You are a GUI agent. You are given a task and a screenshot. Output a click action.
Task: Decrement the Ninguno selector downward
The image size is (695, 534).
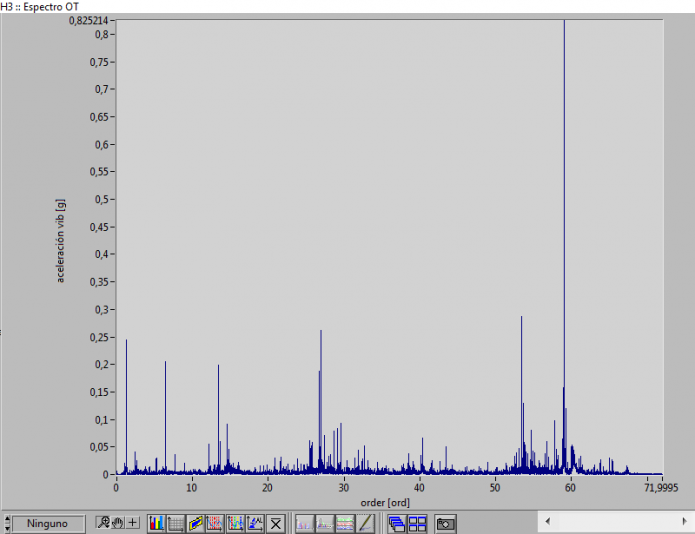click(7, 528)
